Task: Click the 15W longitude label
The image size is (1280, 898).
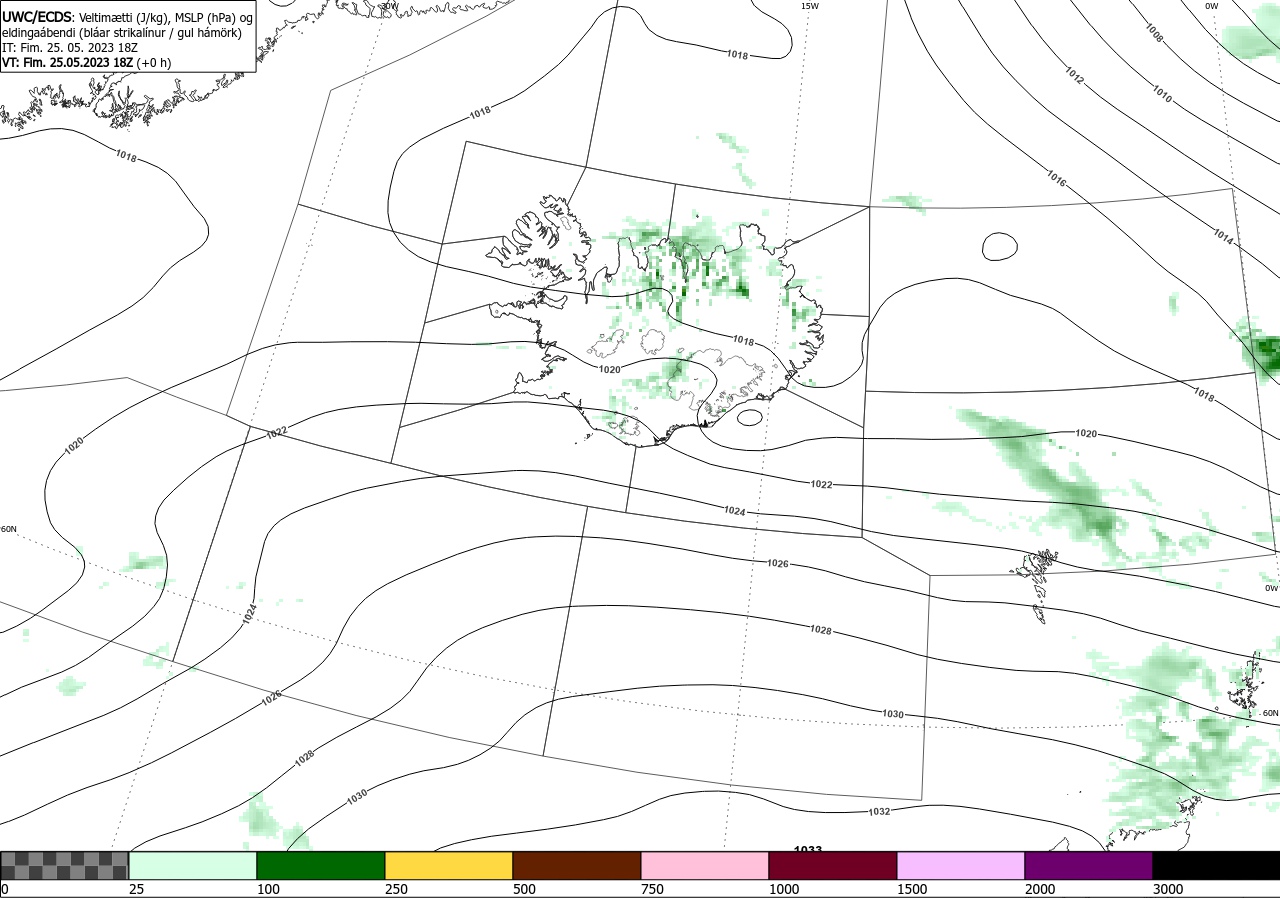Action: 810,6
